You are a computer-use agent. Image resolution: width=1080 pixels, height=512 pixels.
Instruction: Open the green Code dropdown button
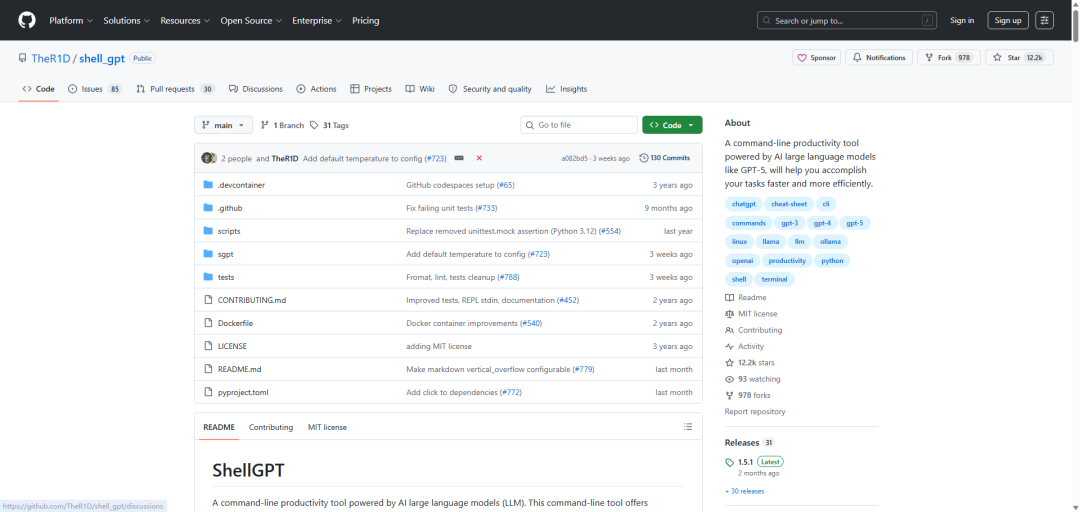point(672,125)
